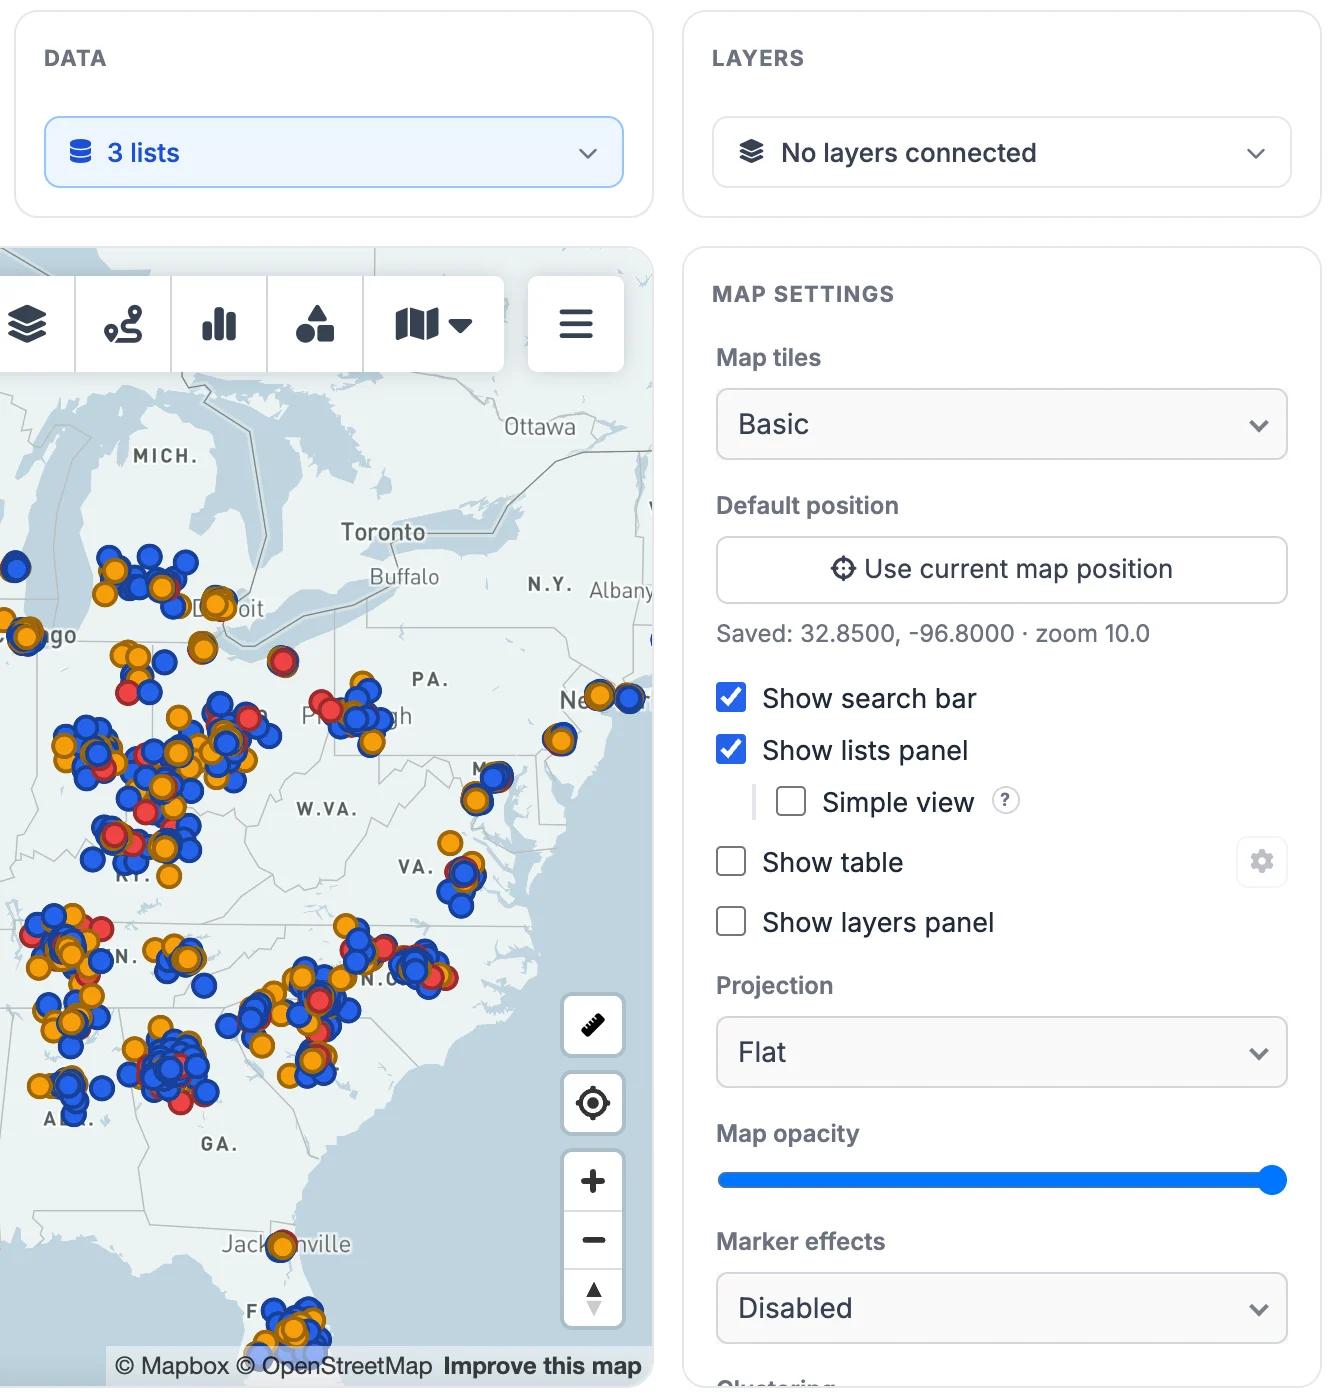Open the bar chart analytics tool
This screenshot has width=1330, height=1400.
(x=219, y=324)
